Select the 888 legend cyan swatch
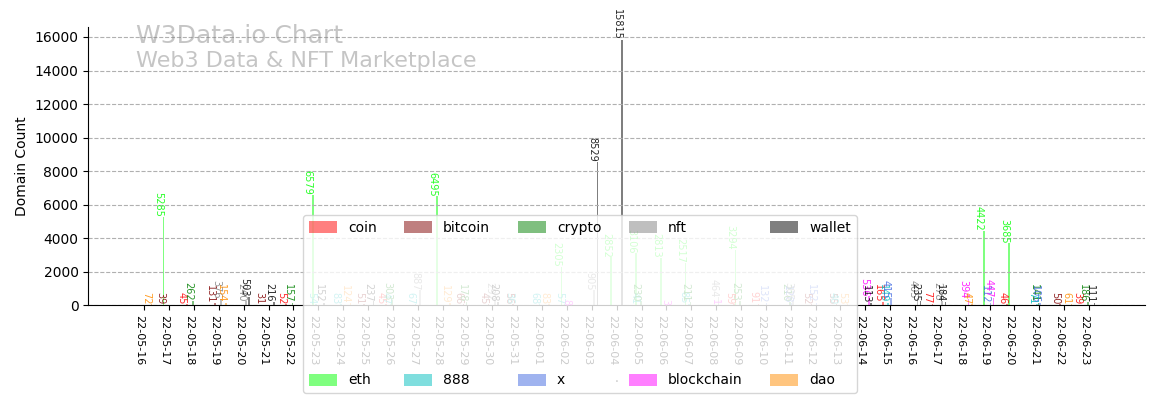 pos(418,380)
